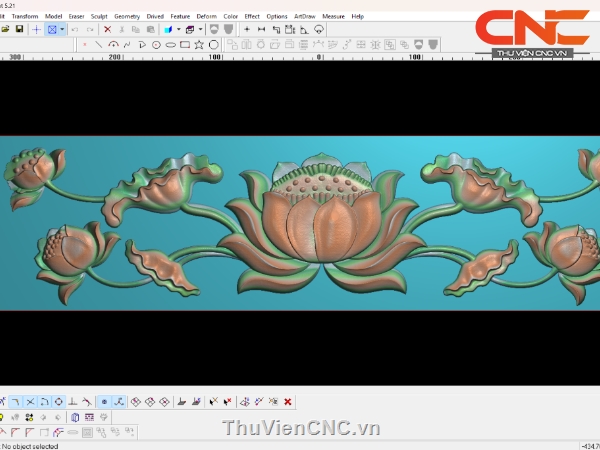Expand dropdown beside the 3D box view icon
Image resolution: width=600 pixels, height=450 pixels.
coord(201,30)
